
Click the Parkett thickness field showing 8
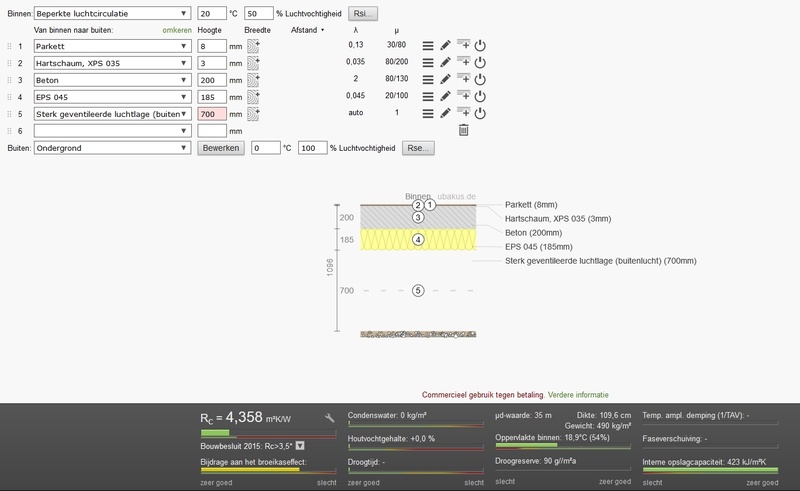coord(212,46)
